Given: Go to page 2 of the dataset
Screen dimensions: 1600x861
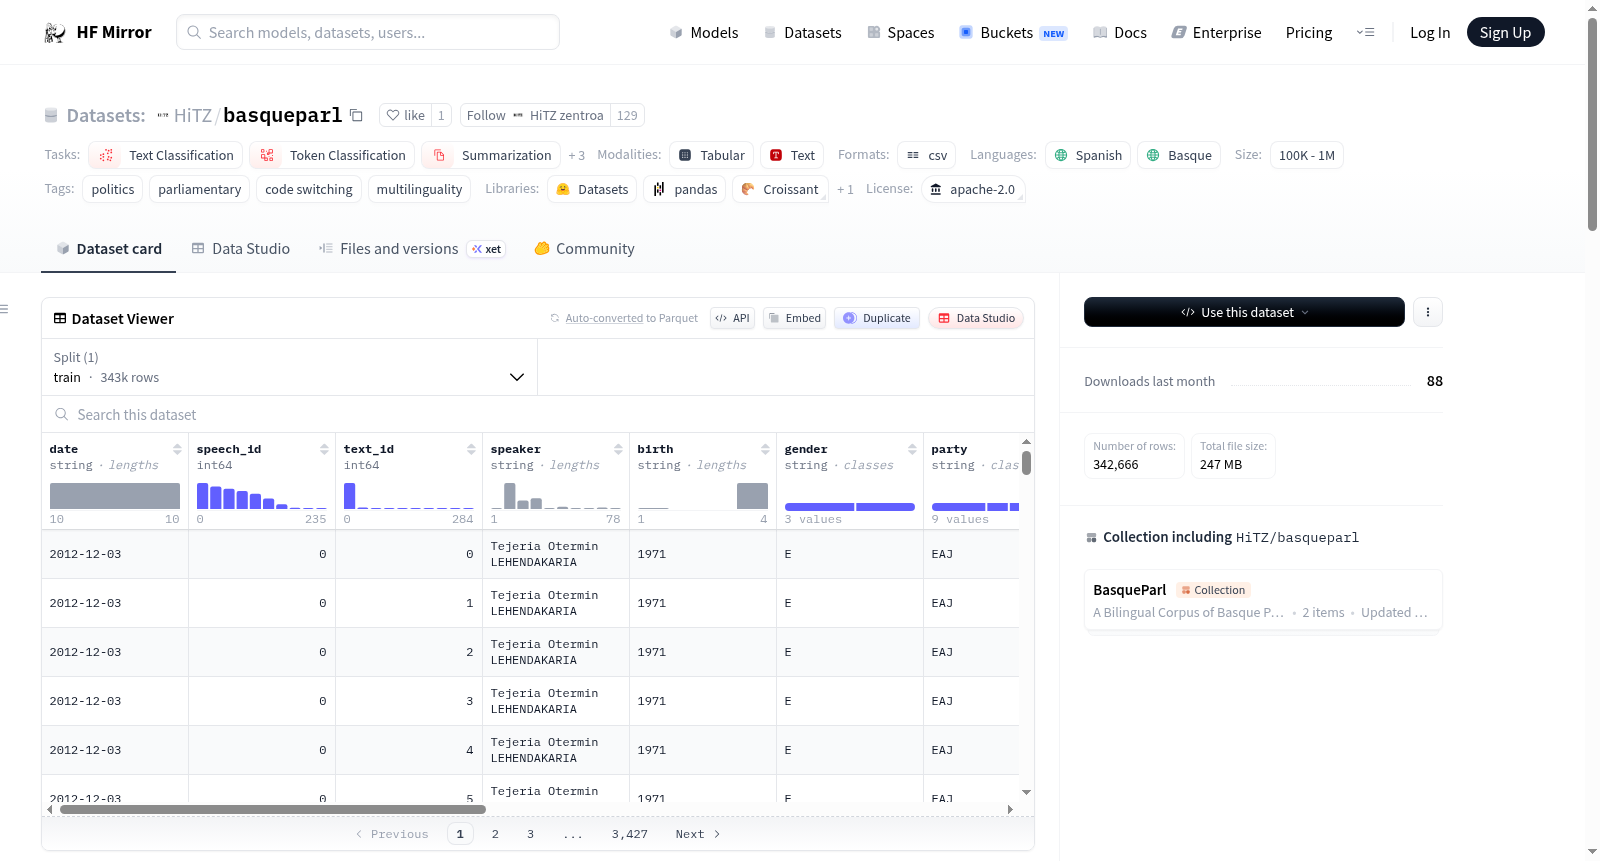Looking at the screenshot, I should click(x=495, y=834).
